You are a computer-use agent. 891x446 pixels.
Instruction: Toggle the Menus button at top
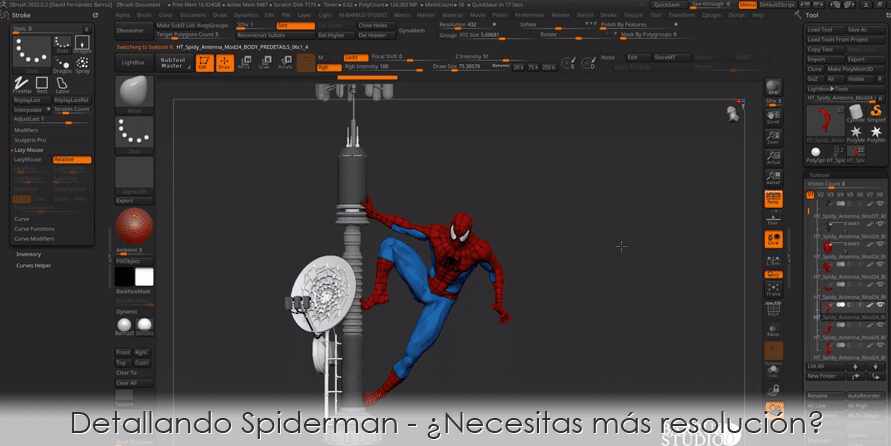click(x=748, y=5)
